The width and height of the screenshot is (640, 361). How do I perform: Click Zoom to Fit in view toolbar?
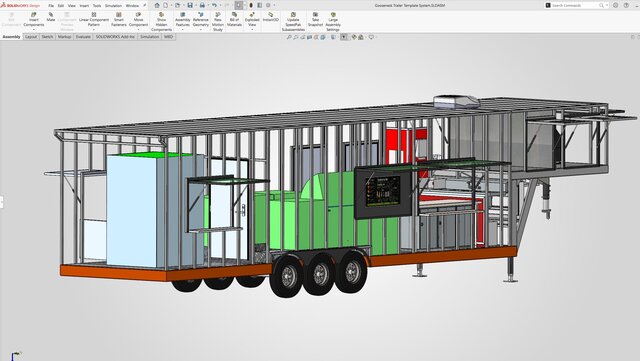[289, 37]
